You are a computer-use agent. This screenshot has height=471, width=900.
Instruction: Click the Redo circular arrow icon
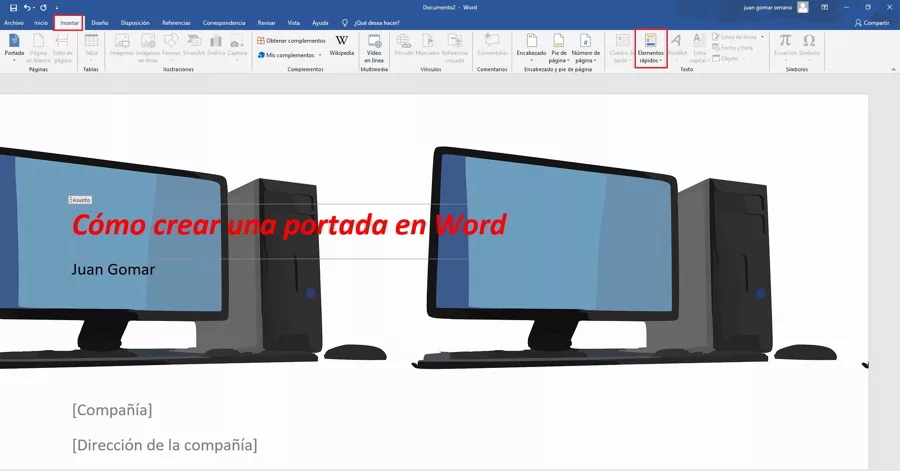(x=43, y=7)
